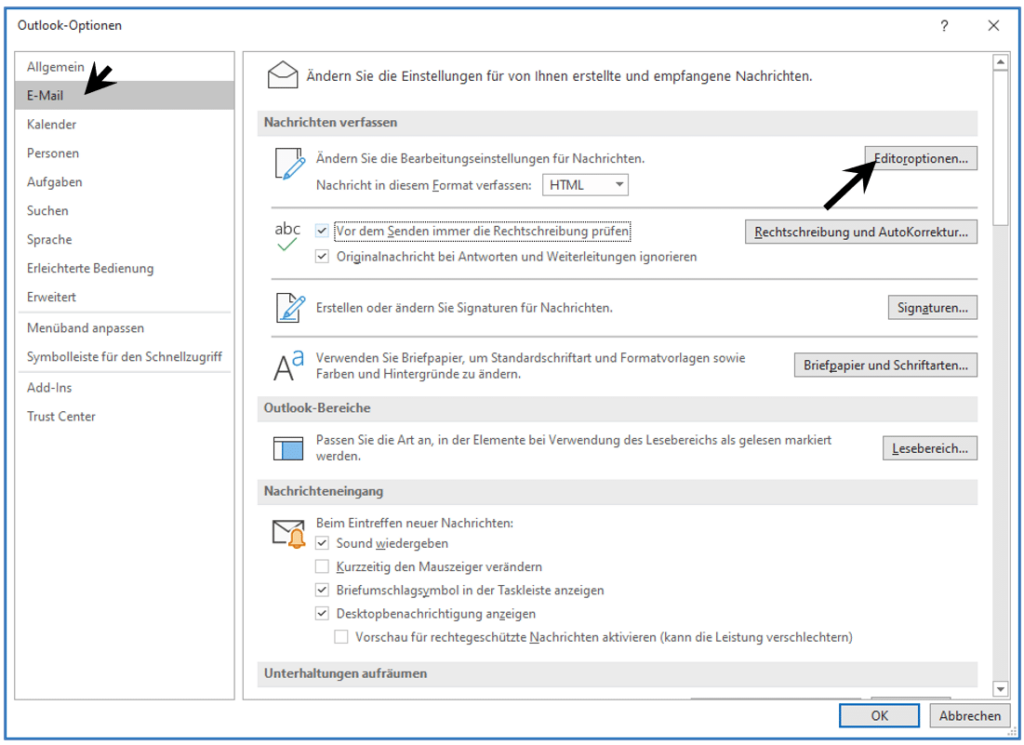Screen dimensions: 1024x745
Task: Open the Add-Ins category
Action: [x=50, y=387]
